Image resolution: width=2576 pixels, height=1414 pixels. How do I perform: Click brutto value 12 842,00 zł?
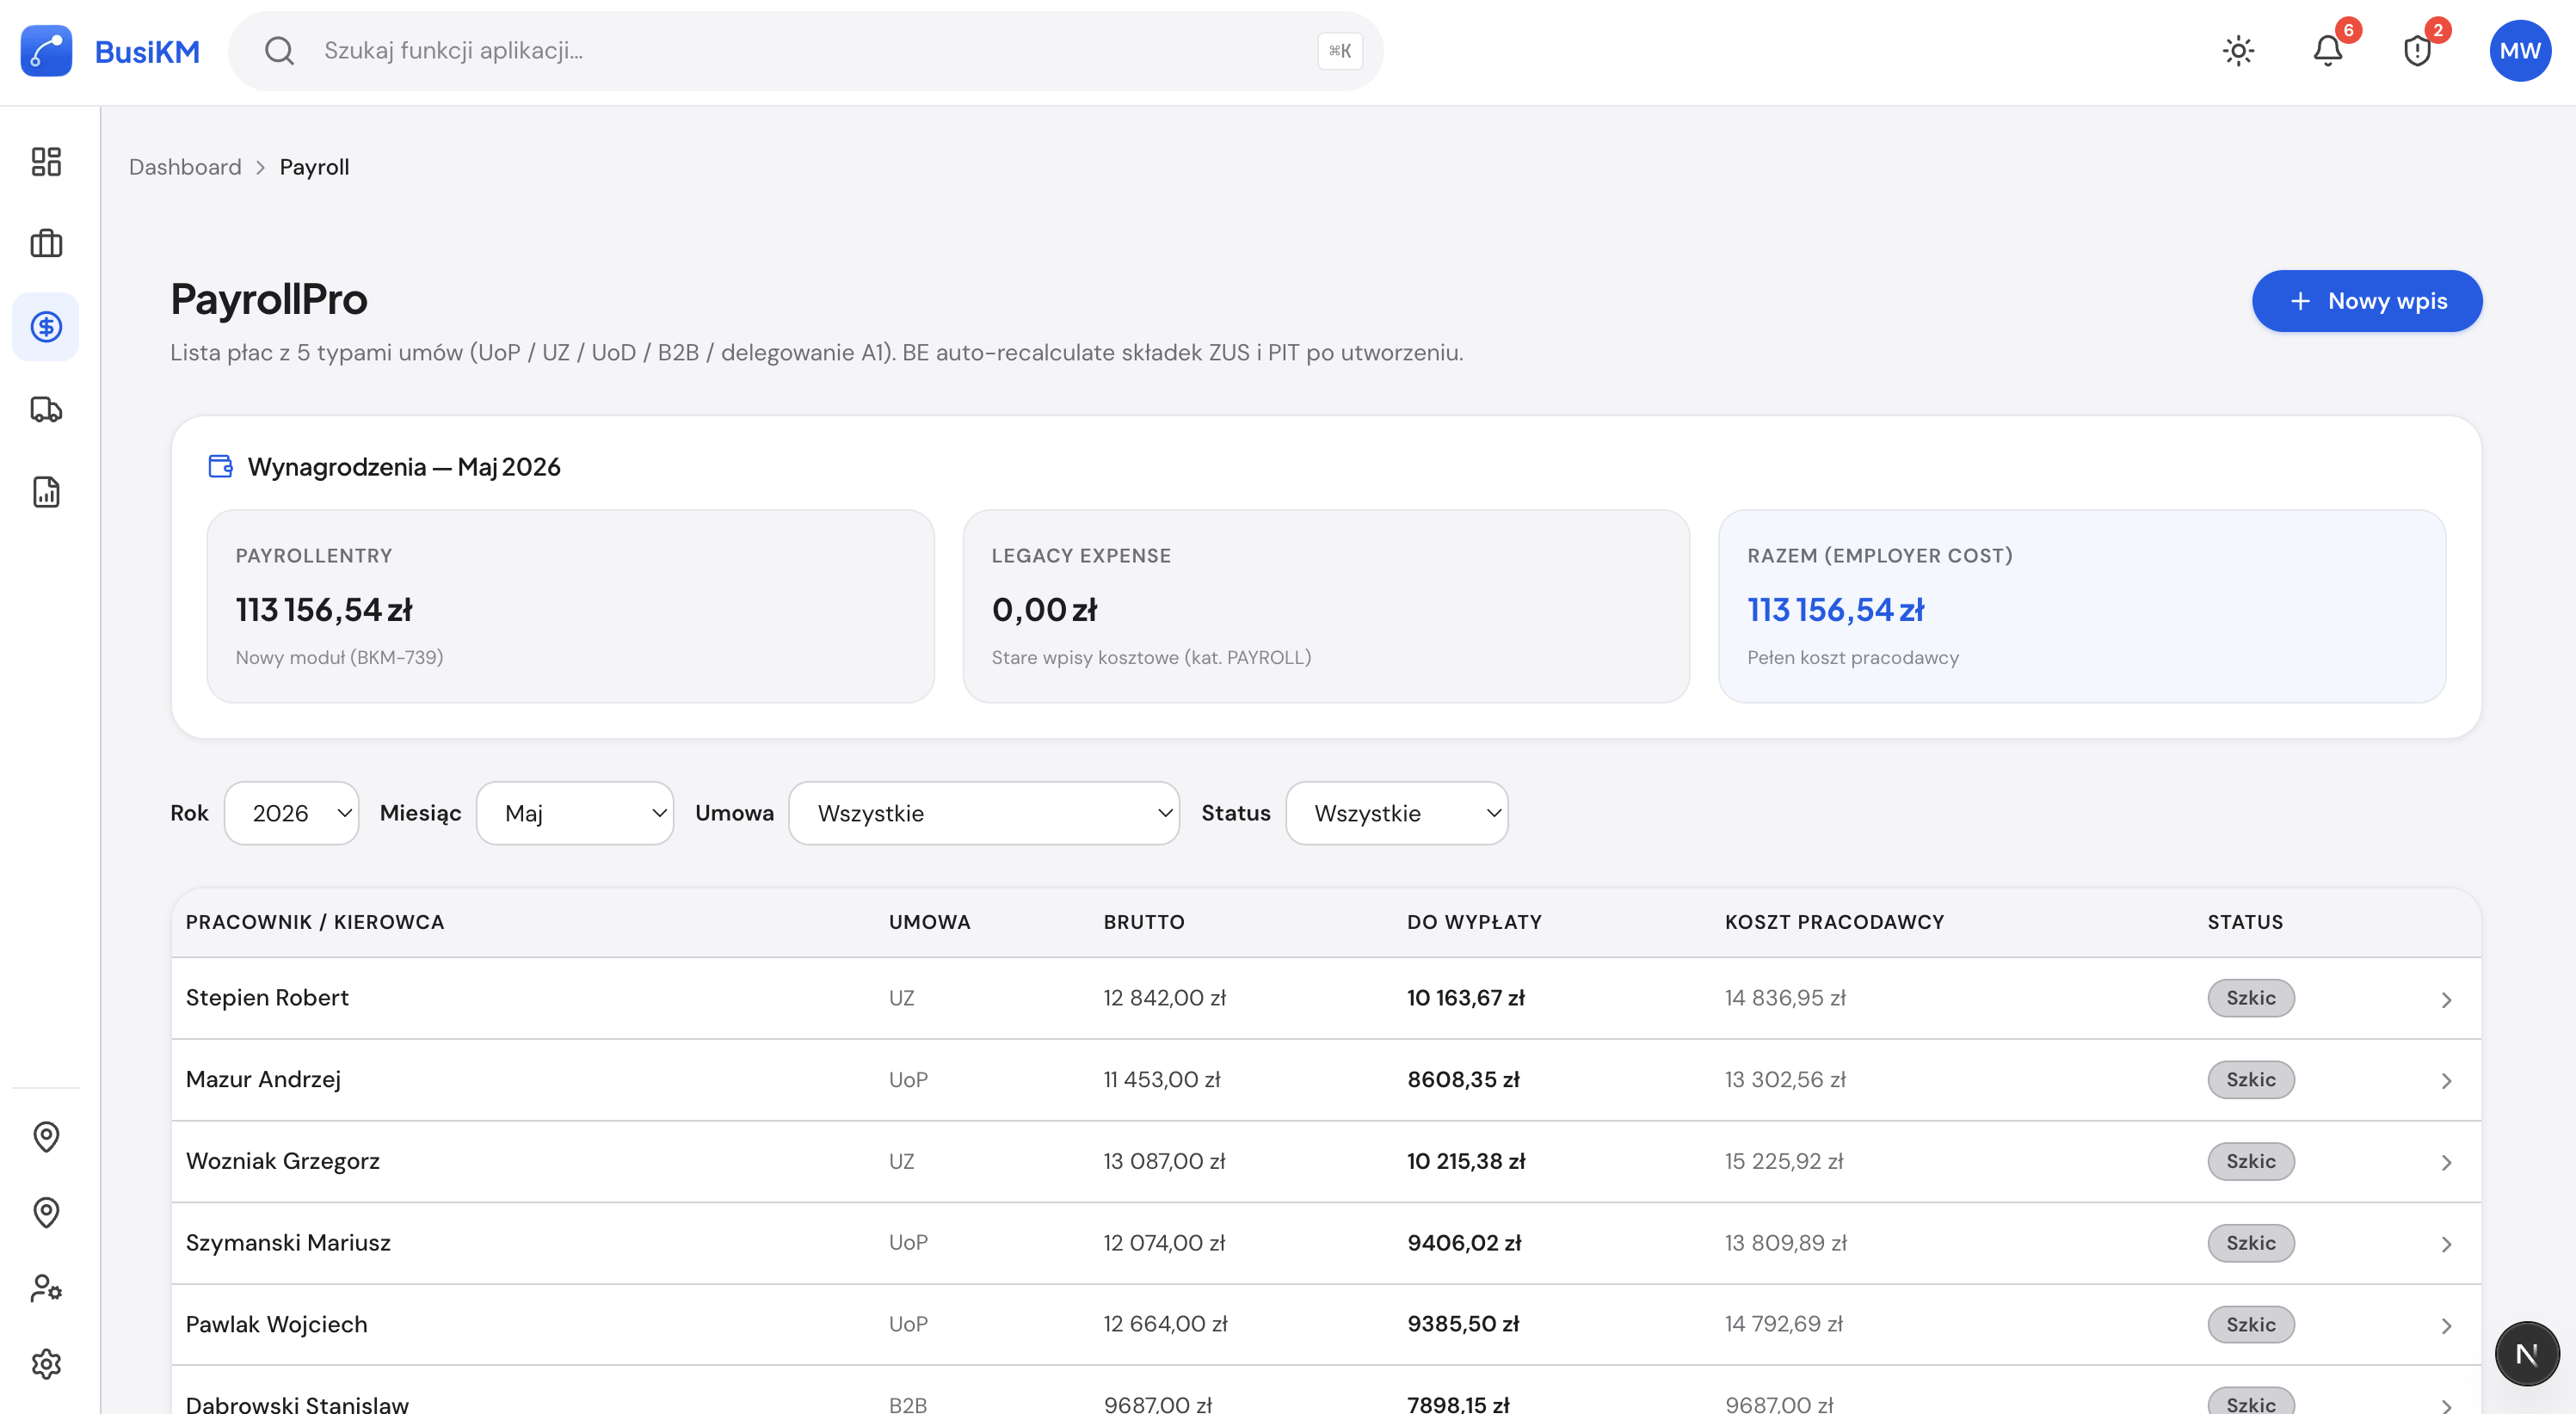[x=1164, y=998]
